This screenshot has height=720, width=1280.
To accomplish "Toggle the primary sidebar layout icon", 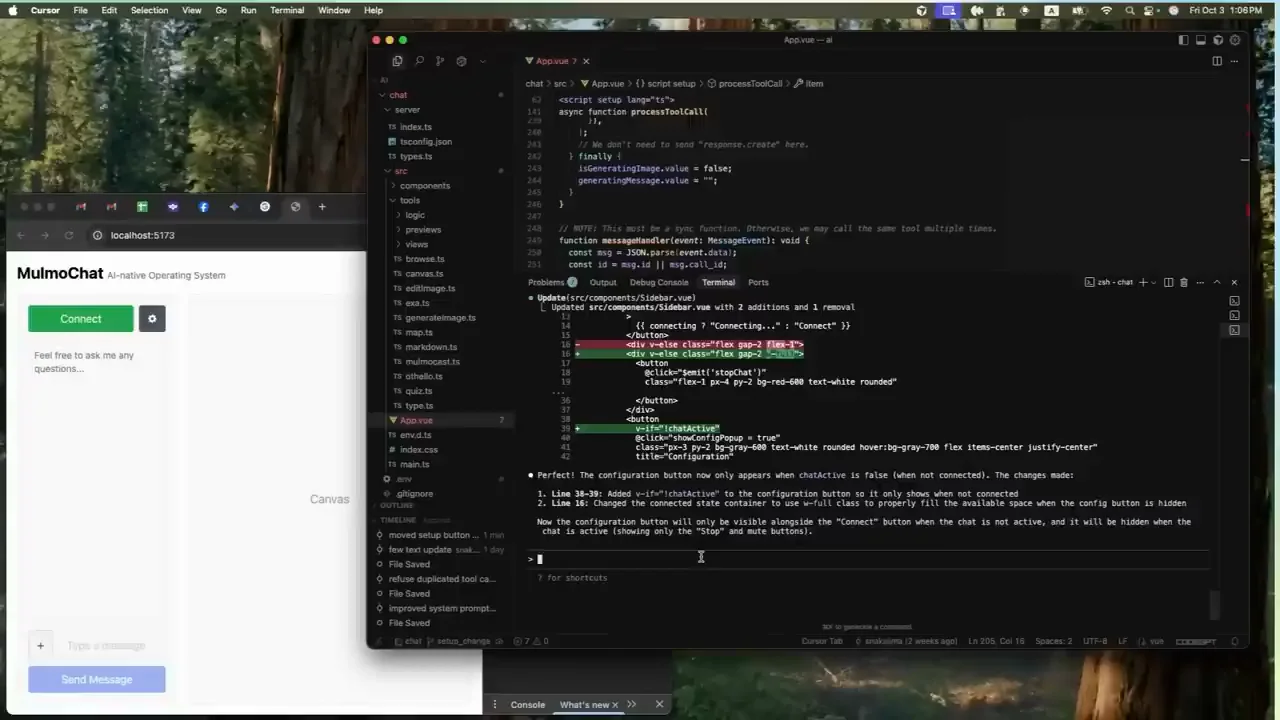I will coord(1184,40).
